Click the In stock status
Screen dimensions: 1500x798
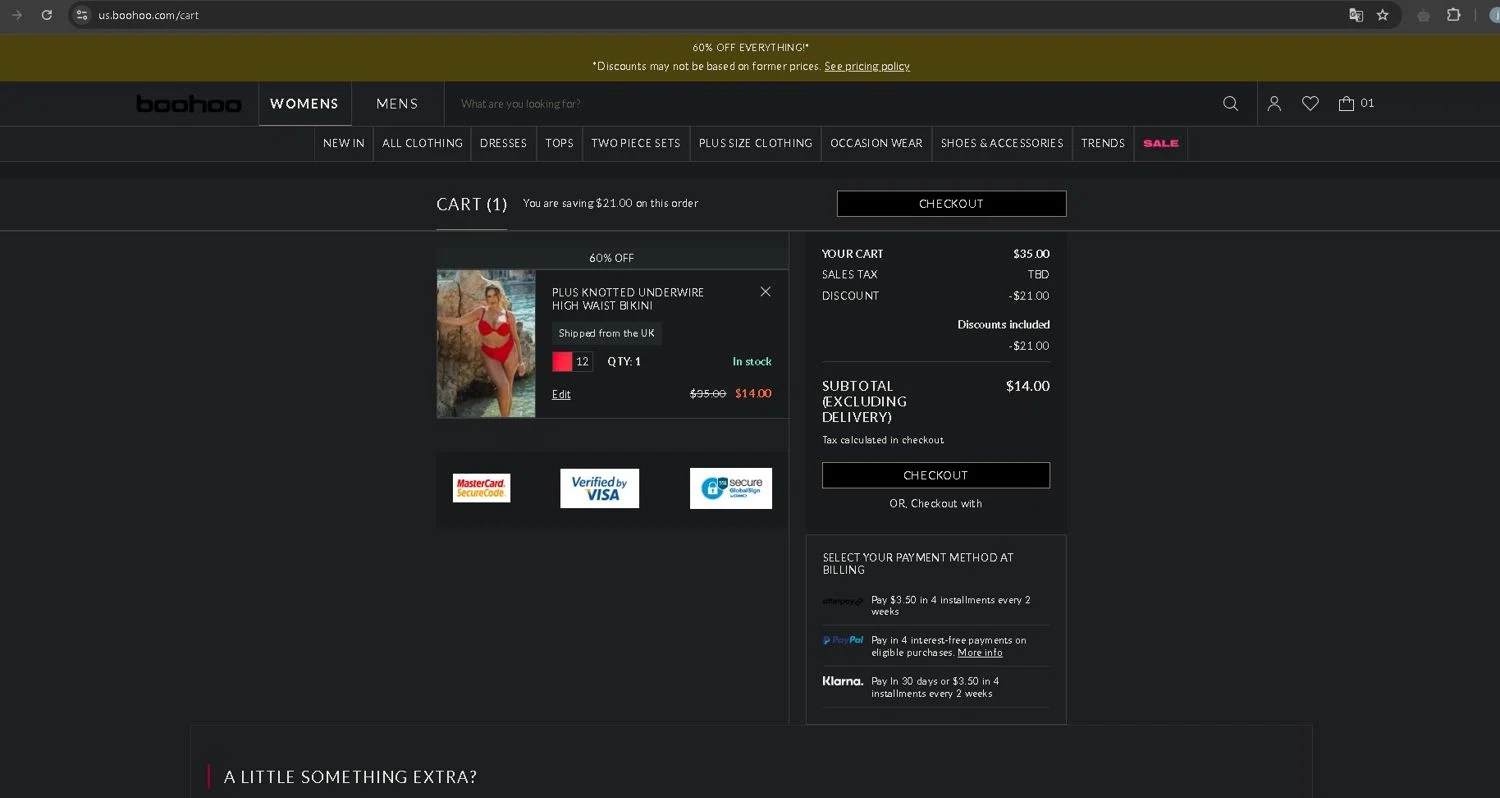[752, 362]
